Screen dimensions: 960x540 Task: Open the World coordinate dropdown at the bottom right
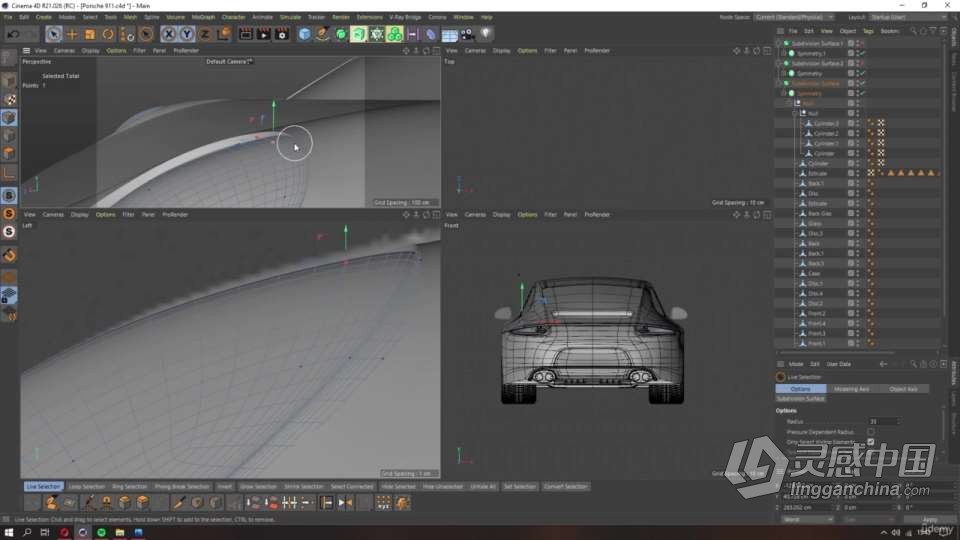pos(808,519)
